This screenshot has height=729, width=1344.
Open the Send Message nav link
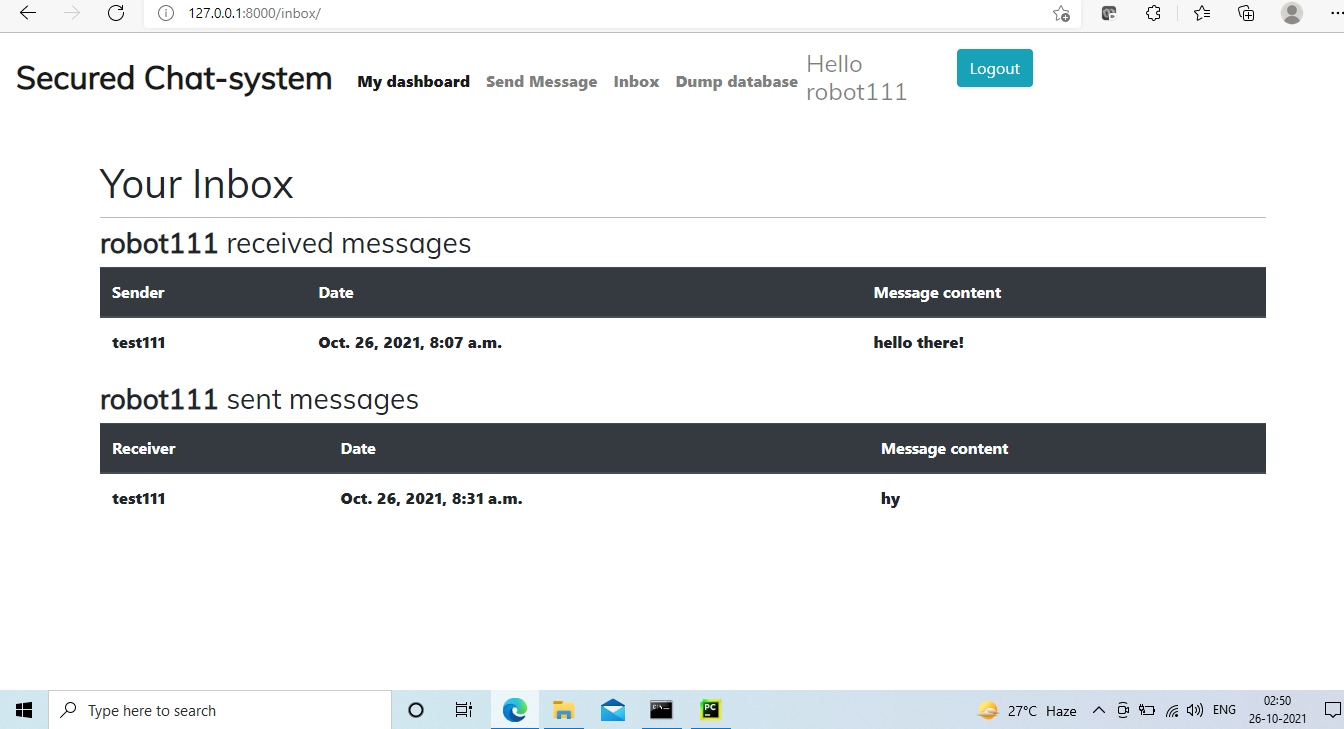(x=541, y=82)
